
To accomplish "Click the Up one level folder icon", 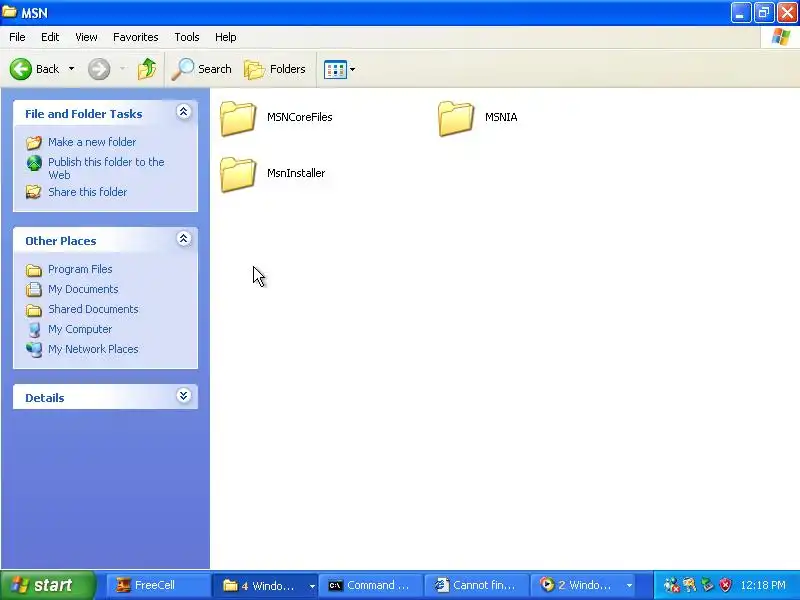I will click(147, 69).
